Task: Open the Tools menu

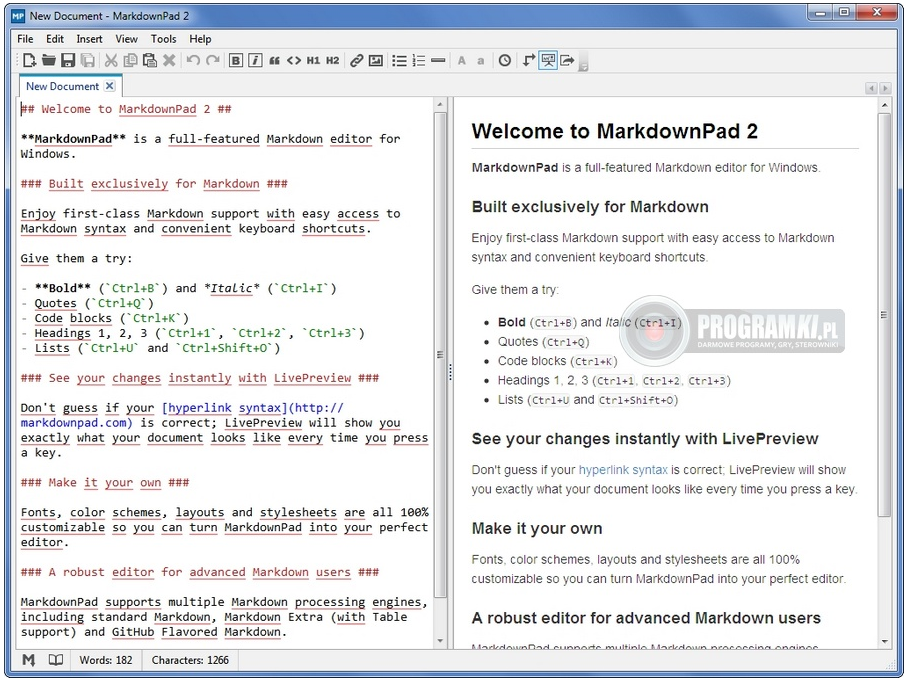Action: [x=164, y=39]
